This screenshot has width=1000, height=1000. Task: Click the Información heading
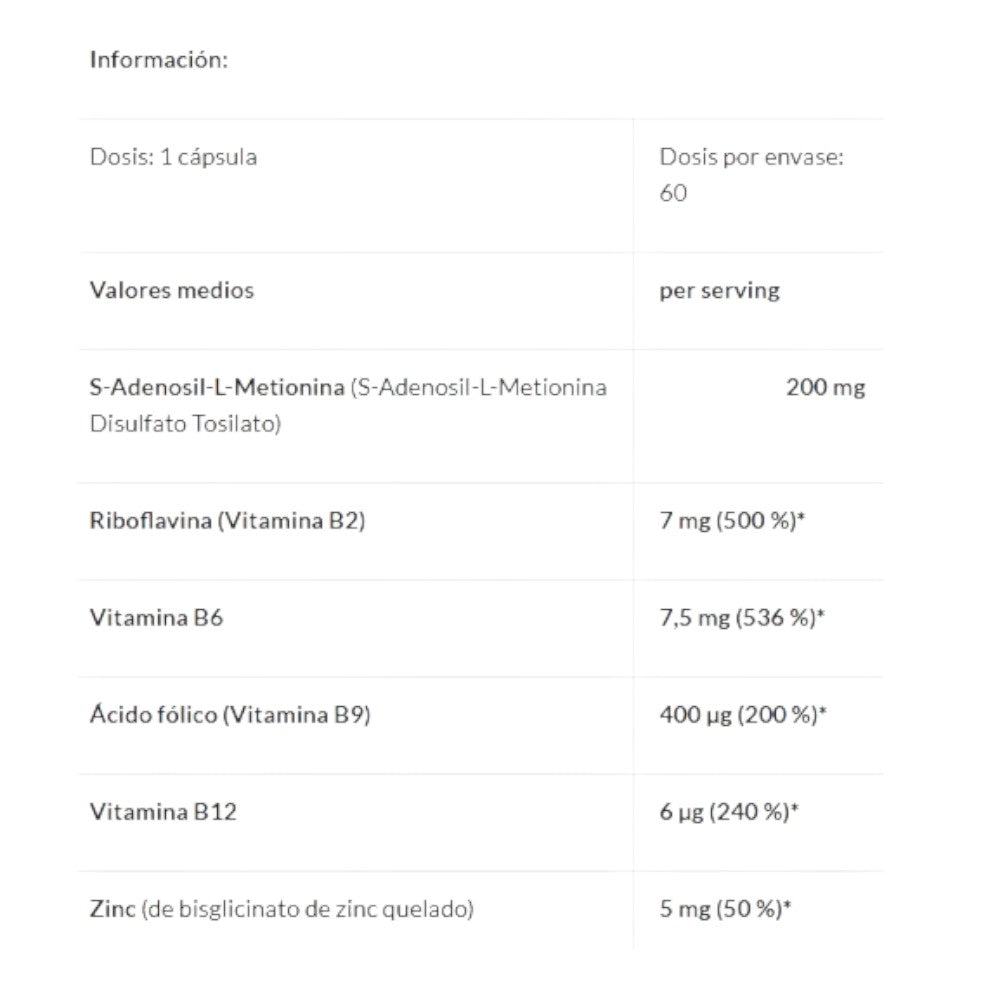pyautogui.click(x=159, y=60)
